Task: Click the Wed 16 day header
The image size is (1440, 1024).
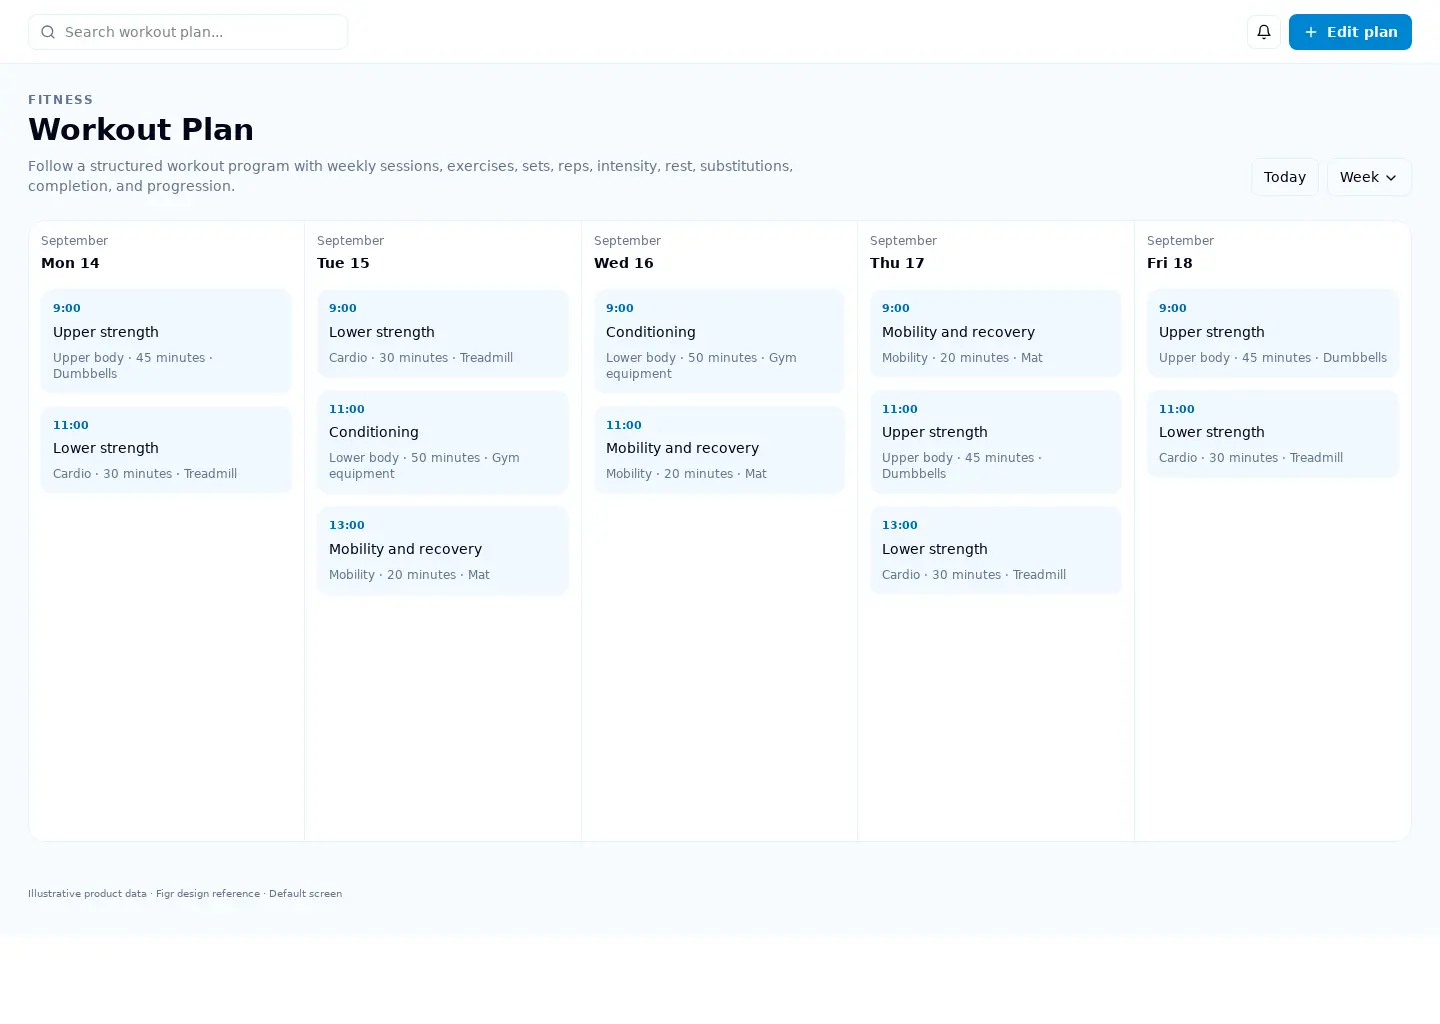Action: [623, 263]
